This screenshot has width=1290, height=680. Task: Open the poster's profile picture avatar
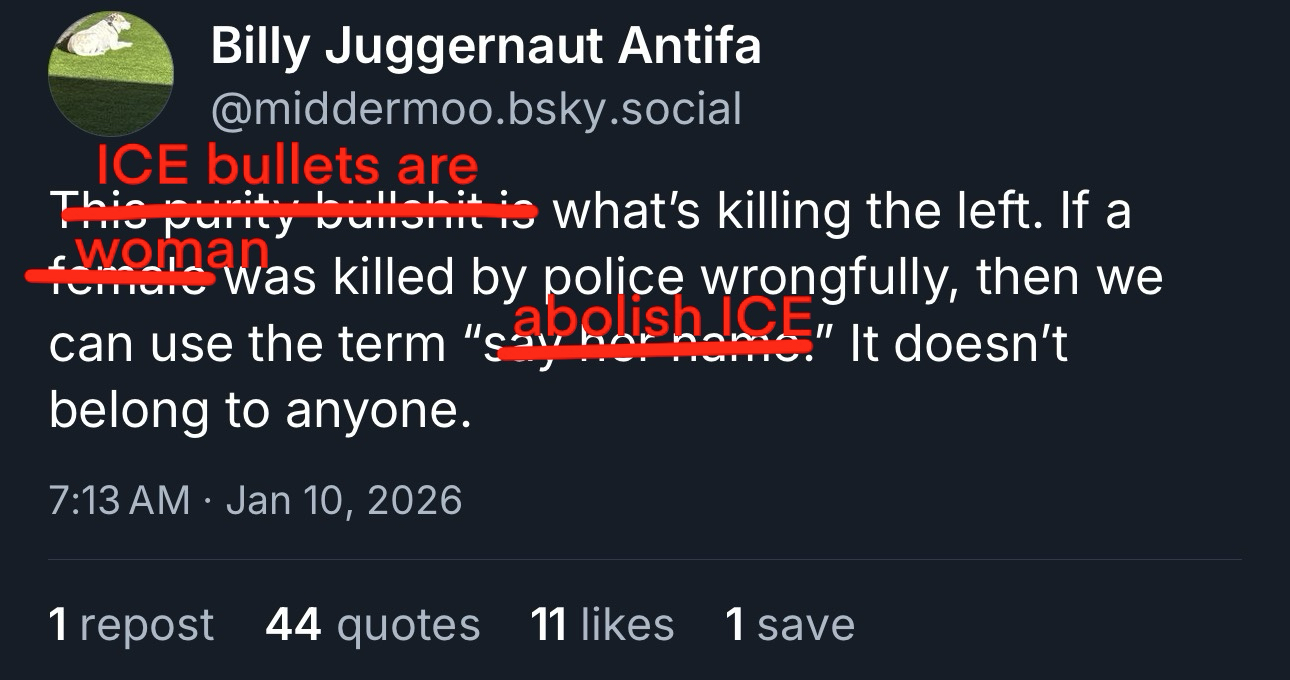(x=111, y=74)
